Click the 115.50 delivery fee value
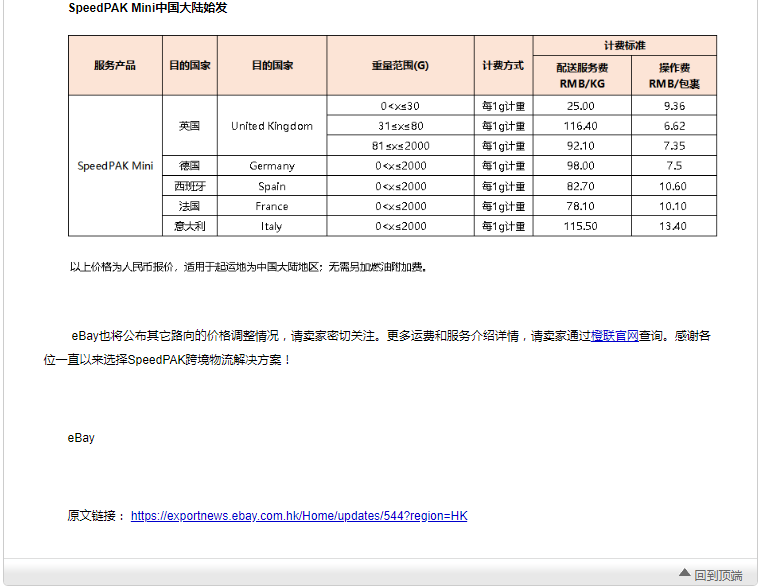Screen dimensions: 762x588 pos(581,226)
